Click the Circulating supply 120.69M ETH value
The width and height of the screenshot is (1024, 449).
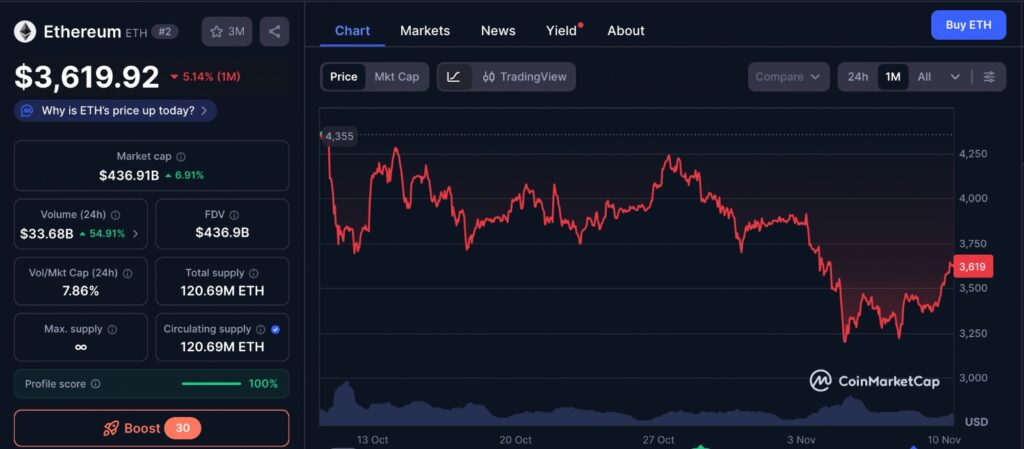222,347
